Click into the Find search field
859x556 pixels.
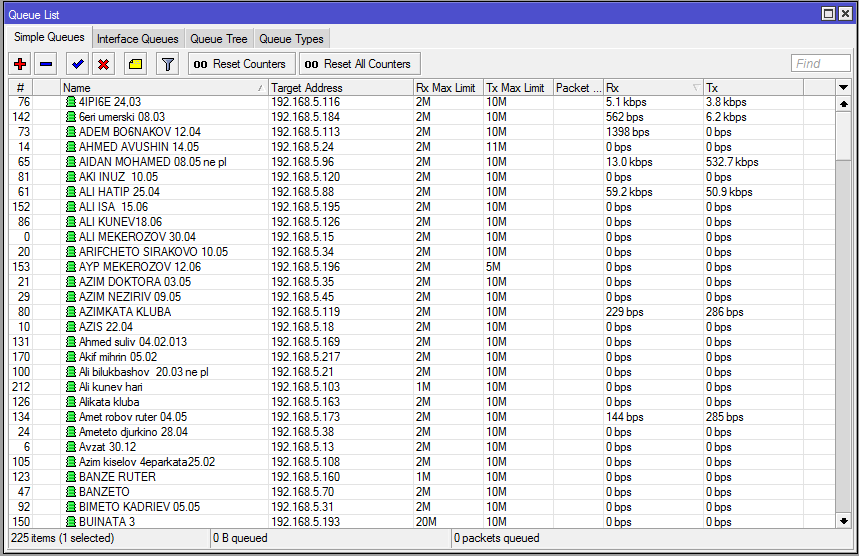[x=820, y=64]
